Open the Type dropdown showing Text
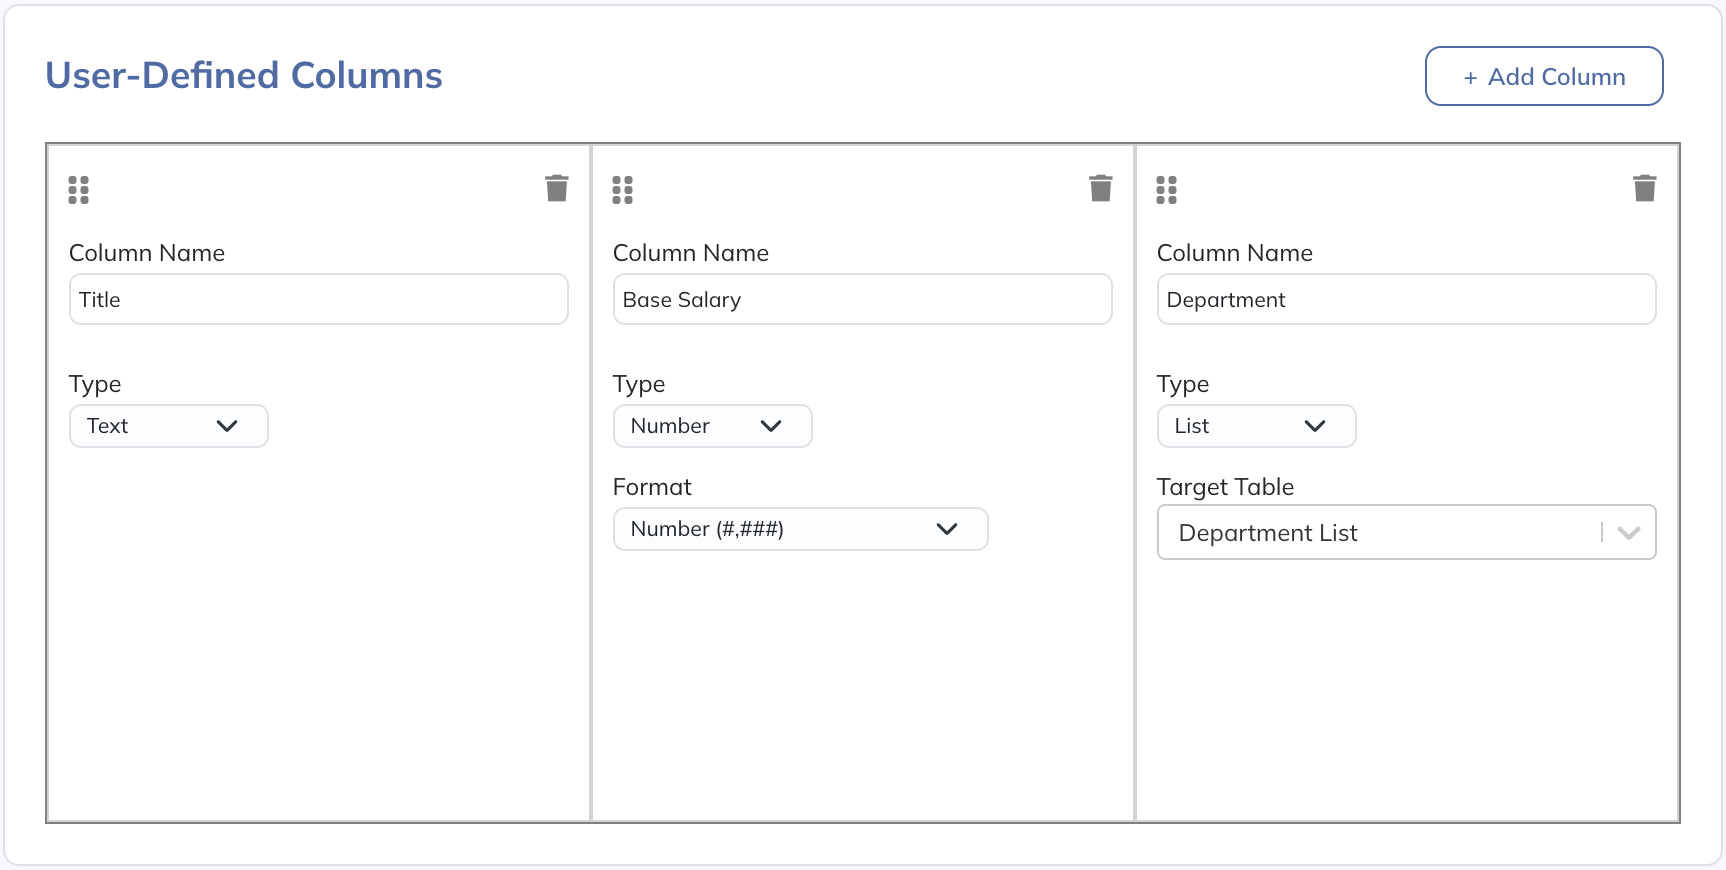Viewport: 1726px width, 870px height. pyautogui.click(x=168, y=426)
